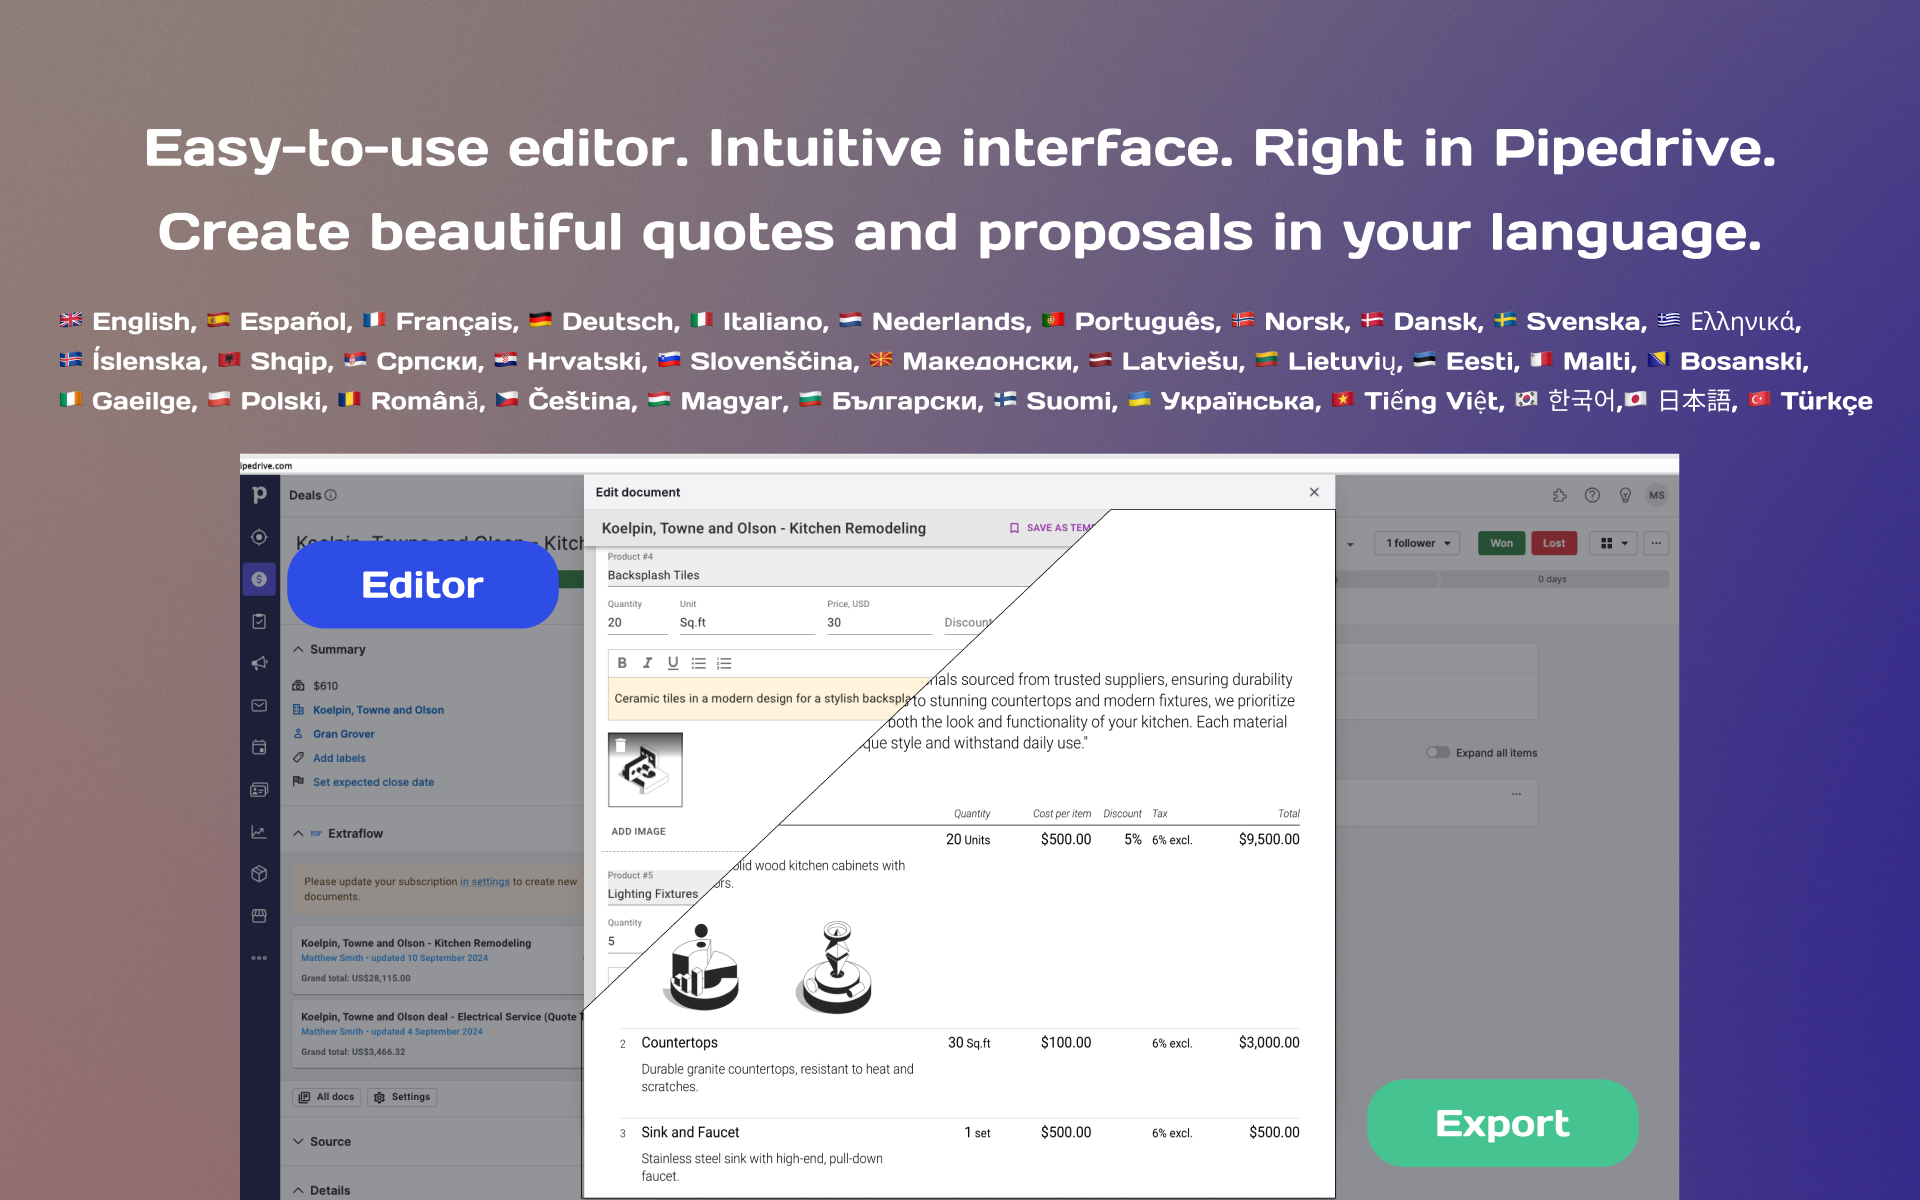
Task: Click the '$9,500.00' total cell
Action: (1269, 839)
